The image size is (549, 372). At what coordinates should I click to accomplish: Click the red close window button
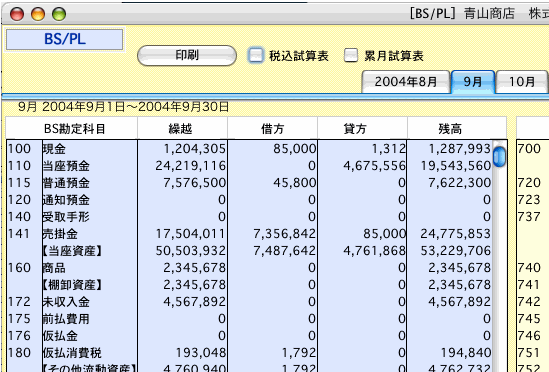click(x=17, y=14)
